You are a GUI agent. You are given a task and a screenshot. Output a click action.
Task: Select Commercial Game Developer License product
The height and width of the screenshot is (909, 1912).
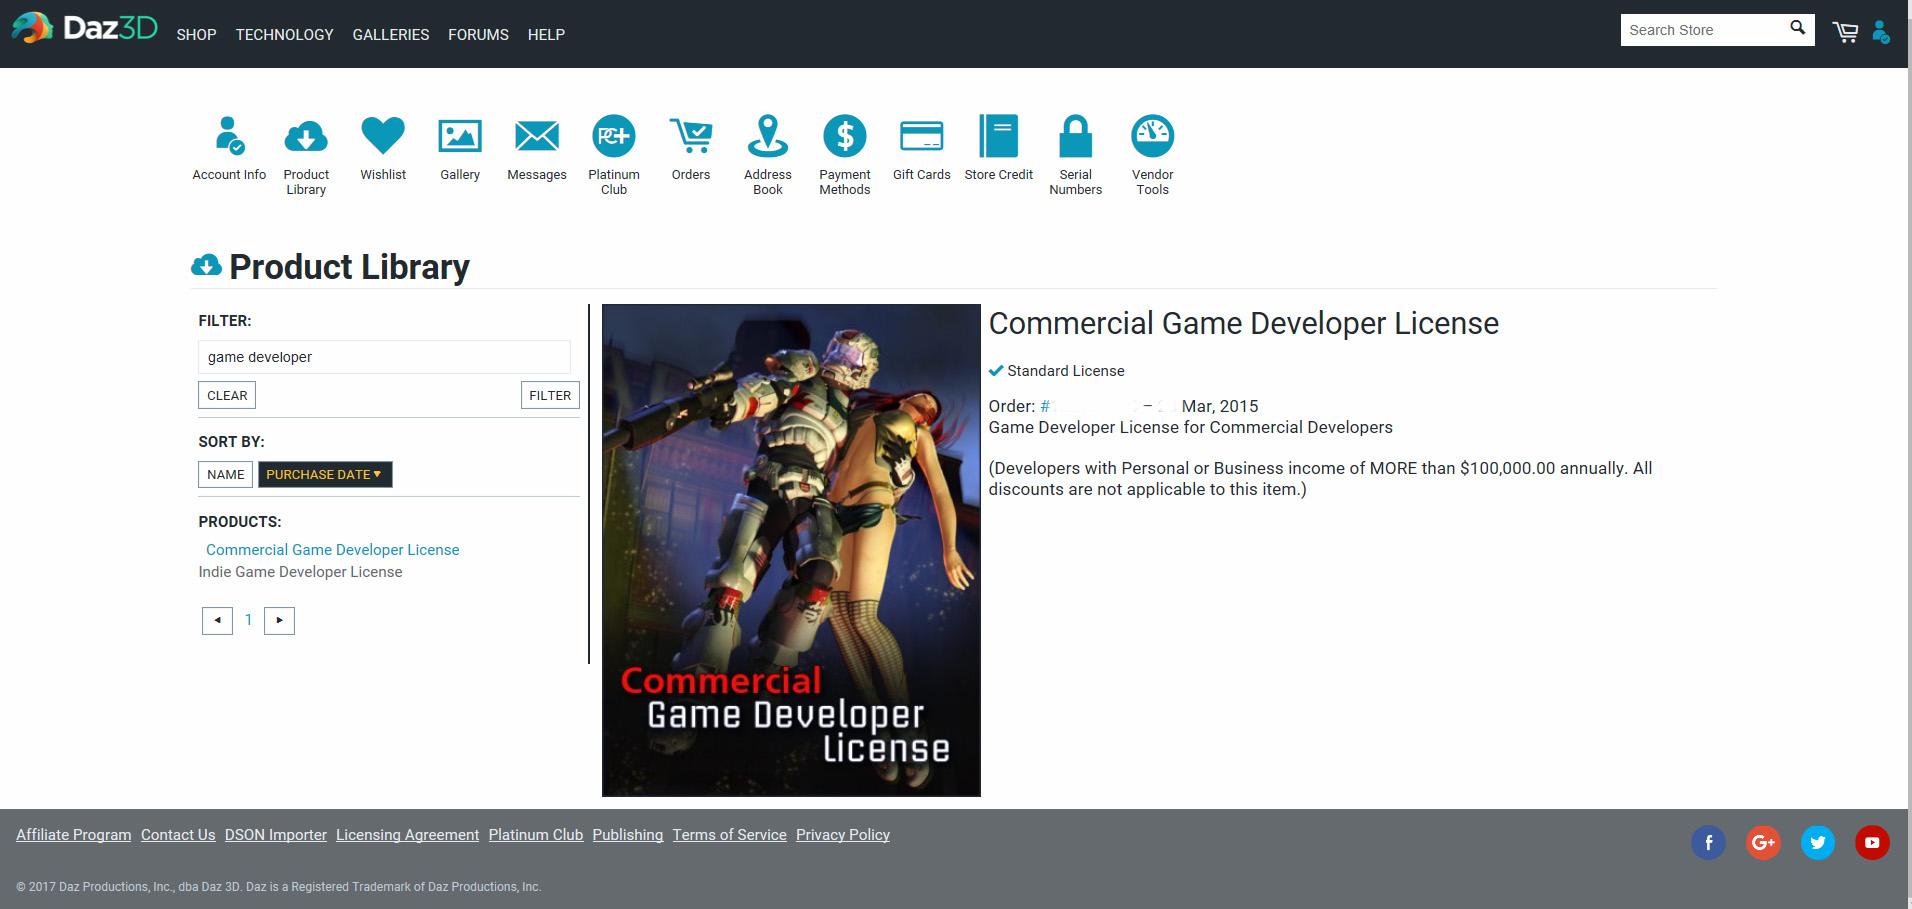333,550
